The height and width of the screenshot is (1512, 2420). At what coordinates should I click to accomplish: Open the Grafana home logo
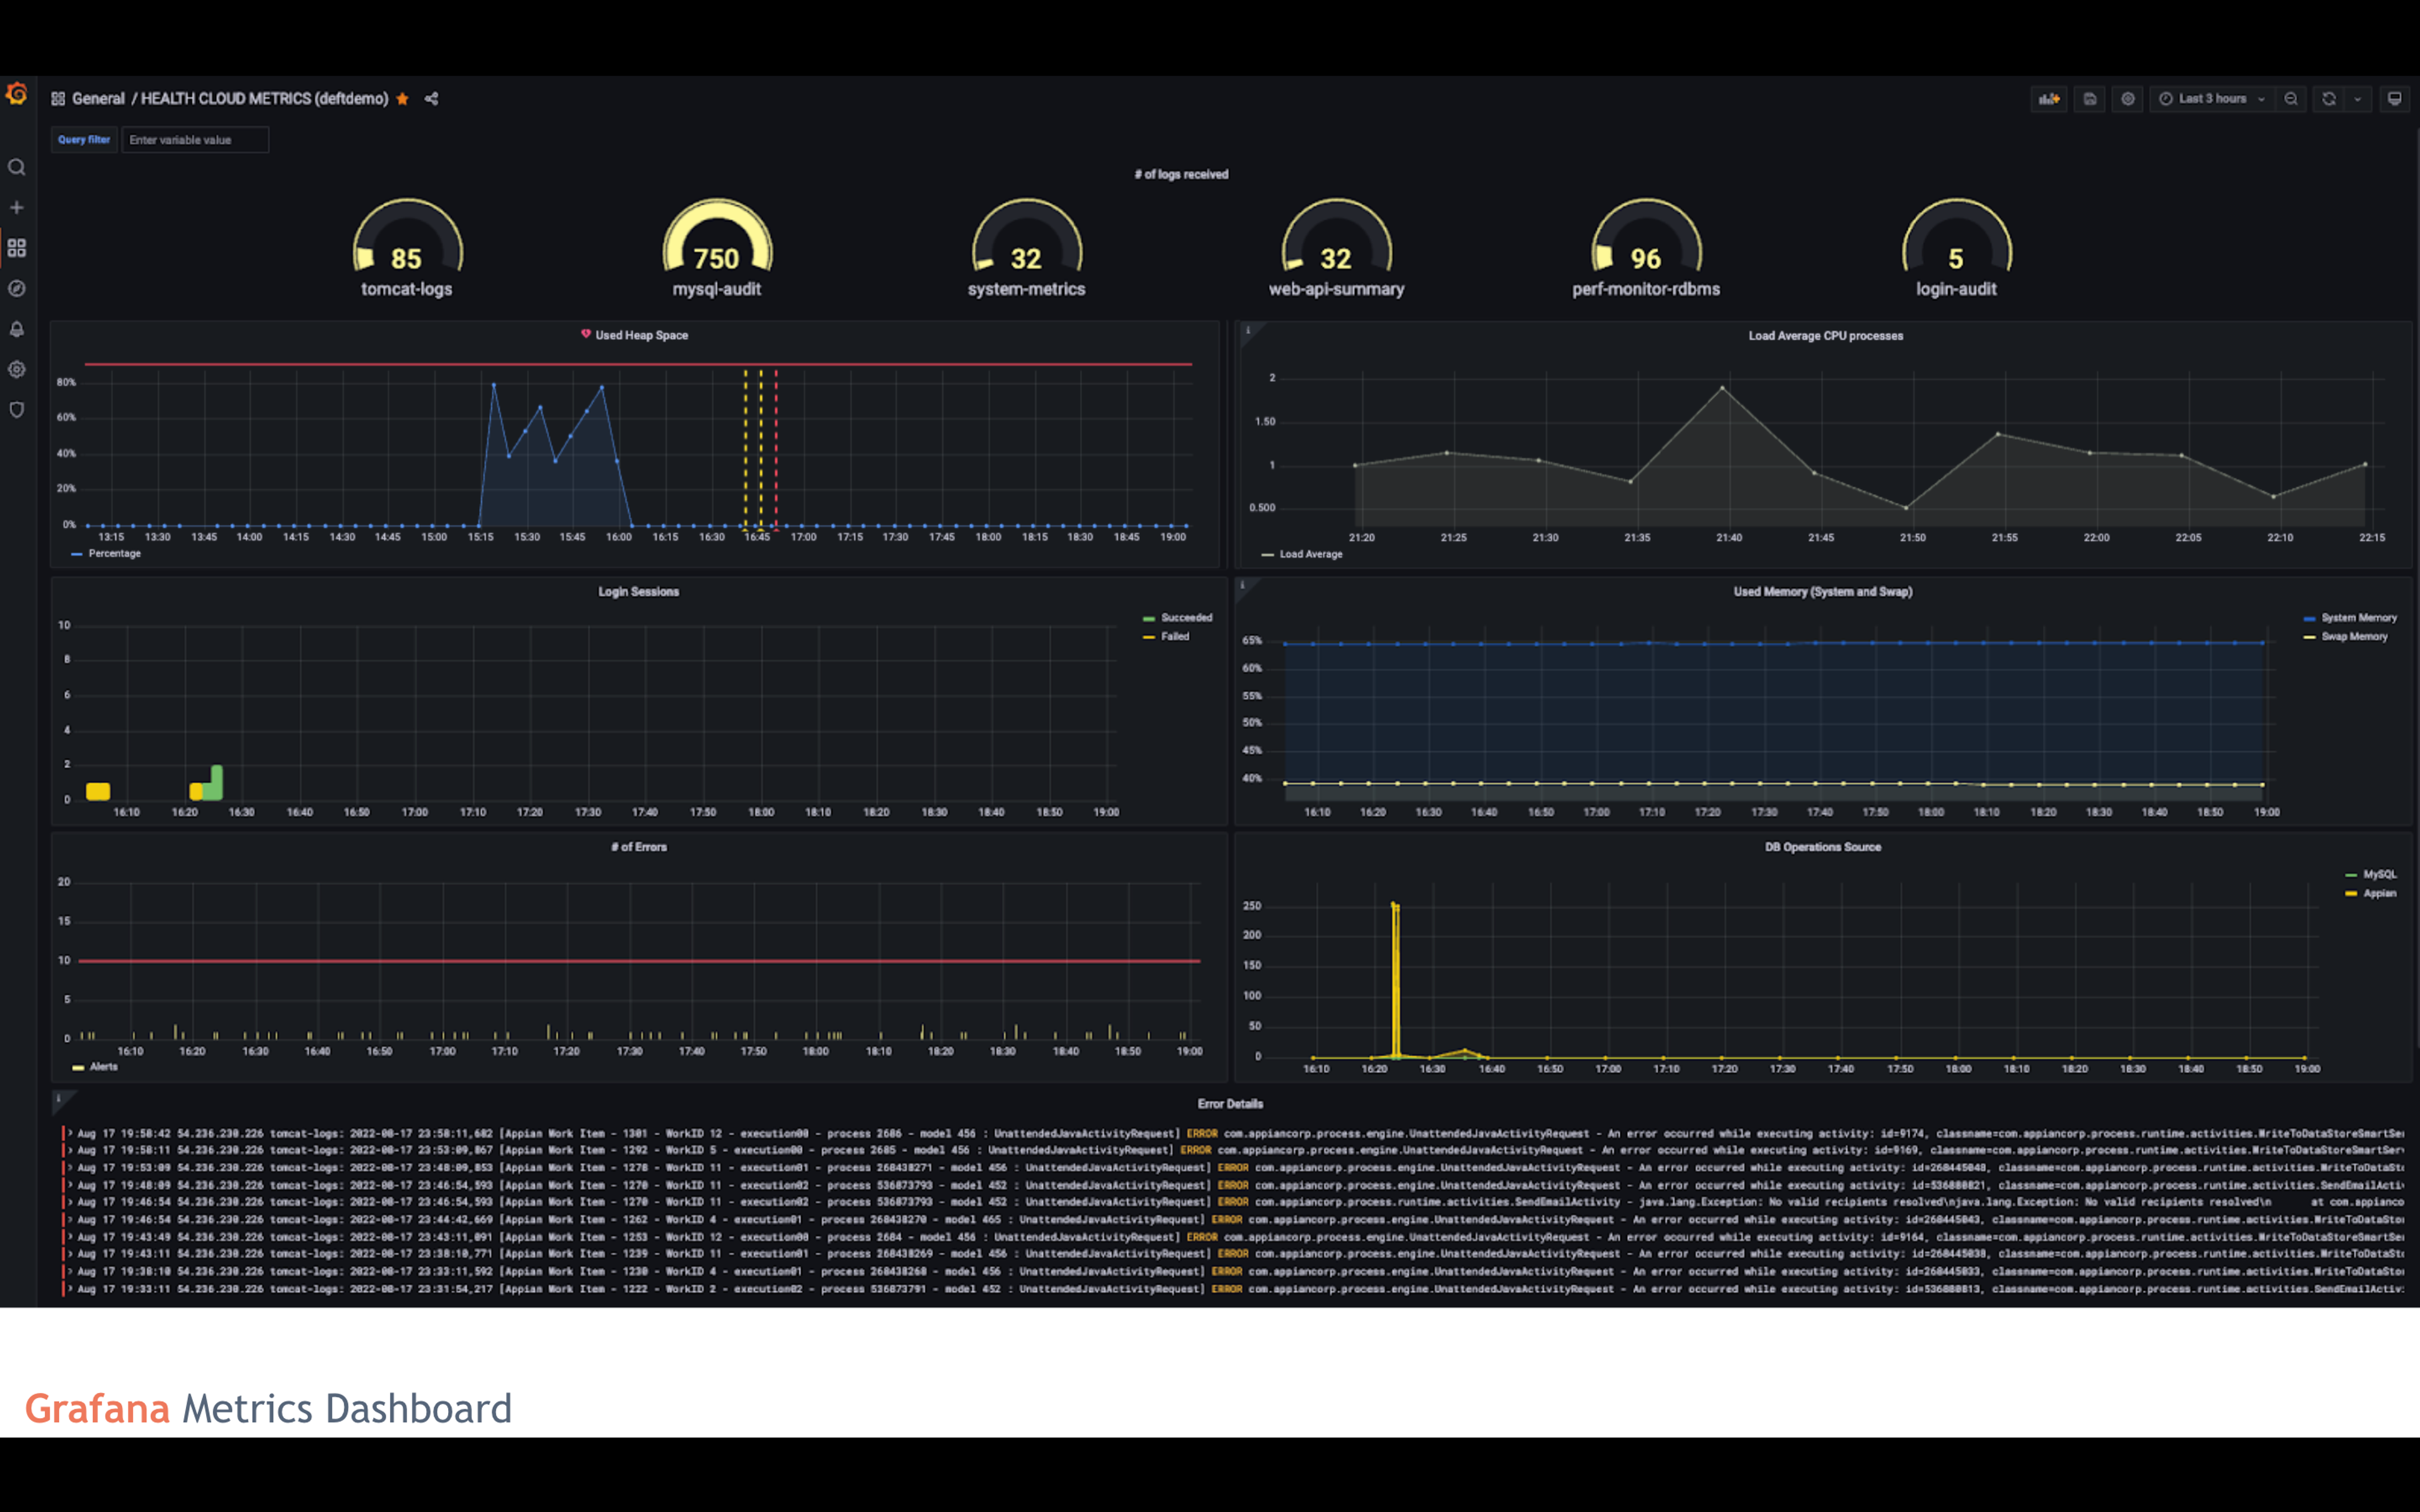click(17, 94)
